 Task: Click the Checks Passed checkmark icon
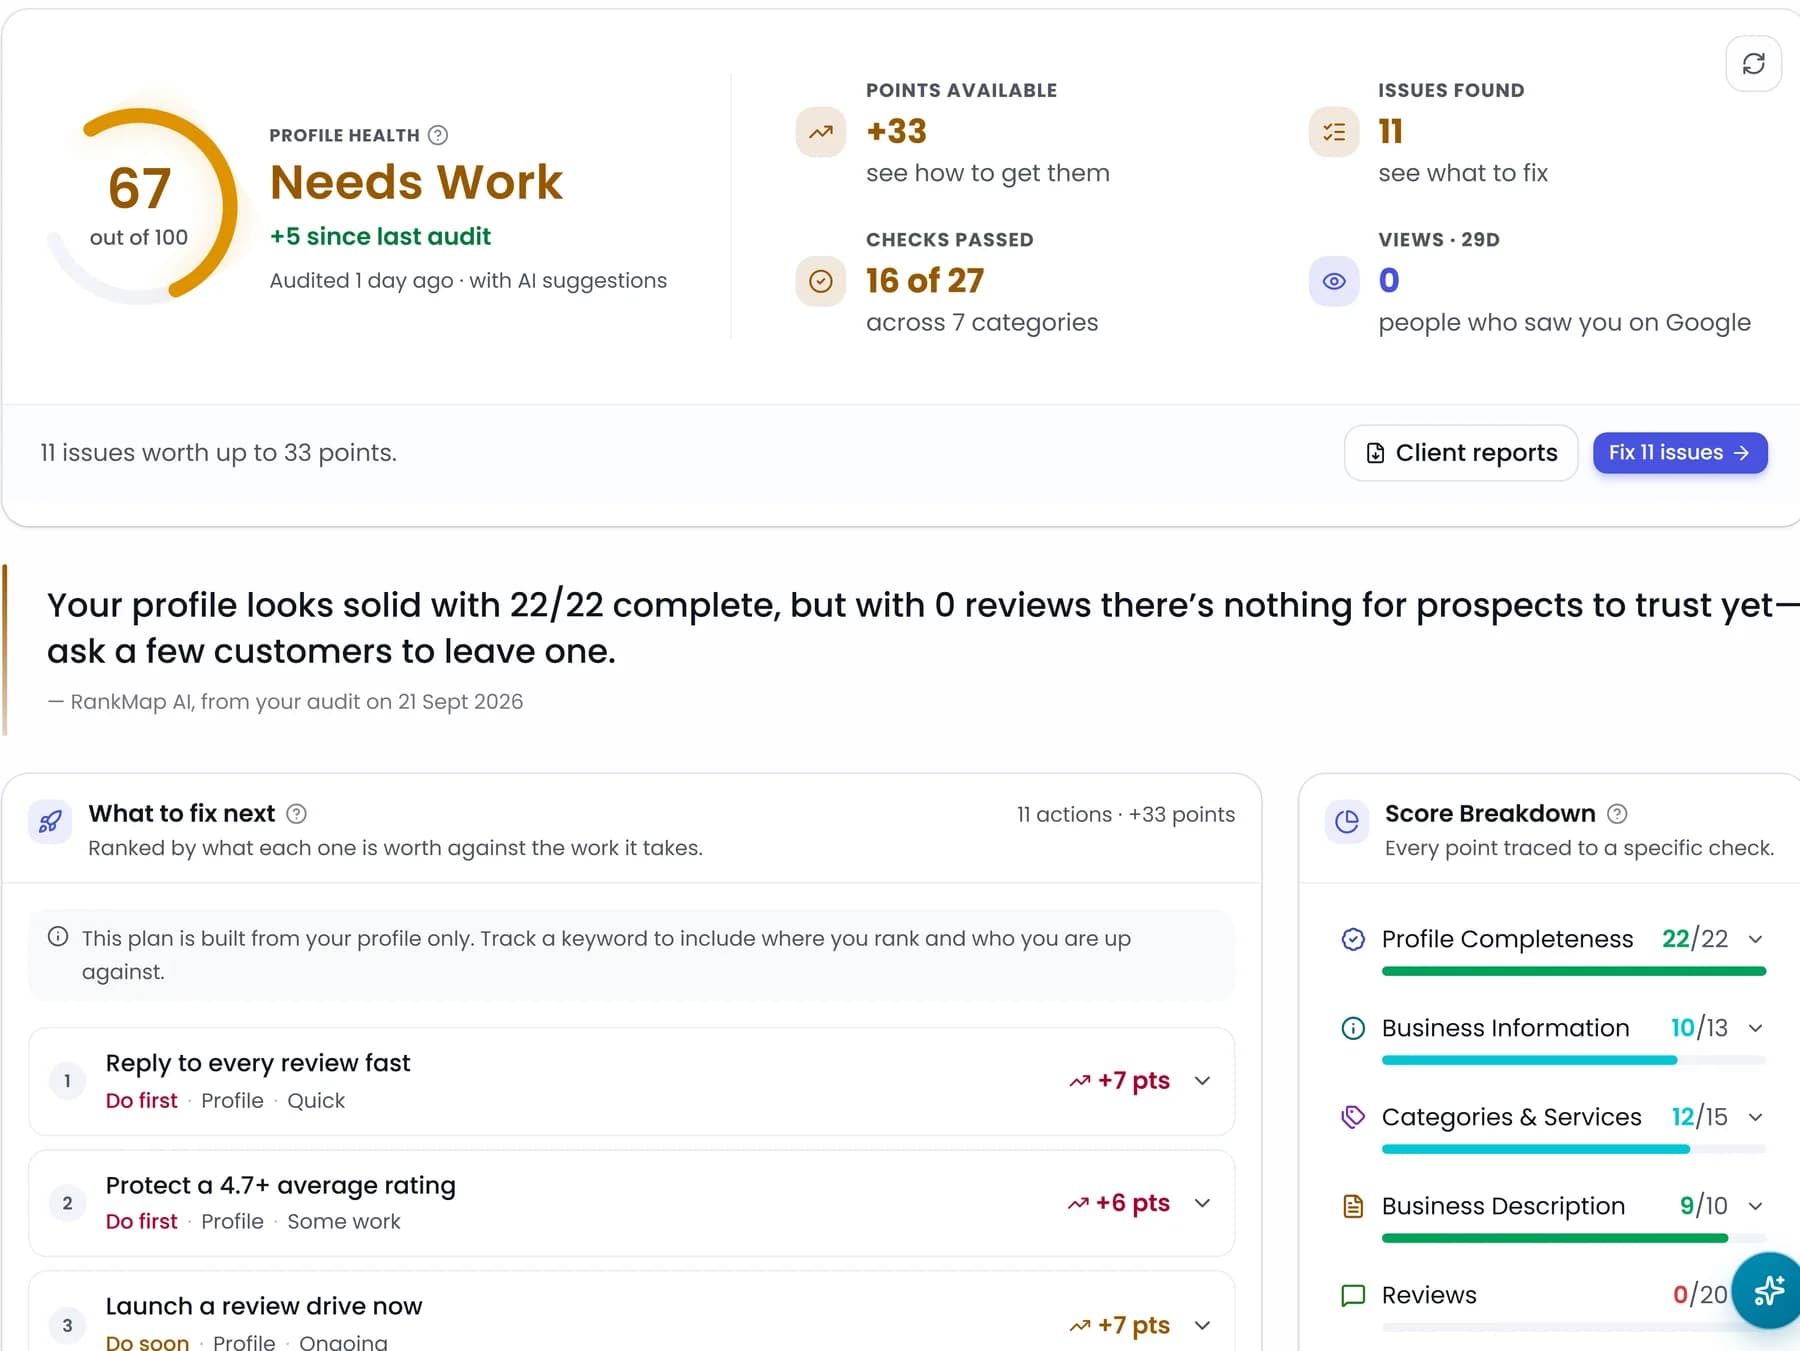(821, 281)
